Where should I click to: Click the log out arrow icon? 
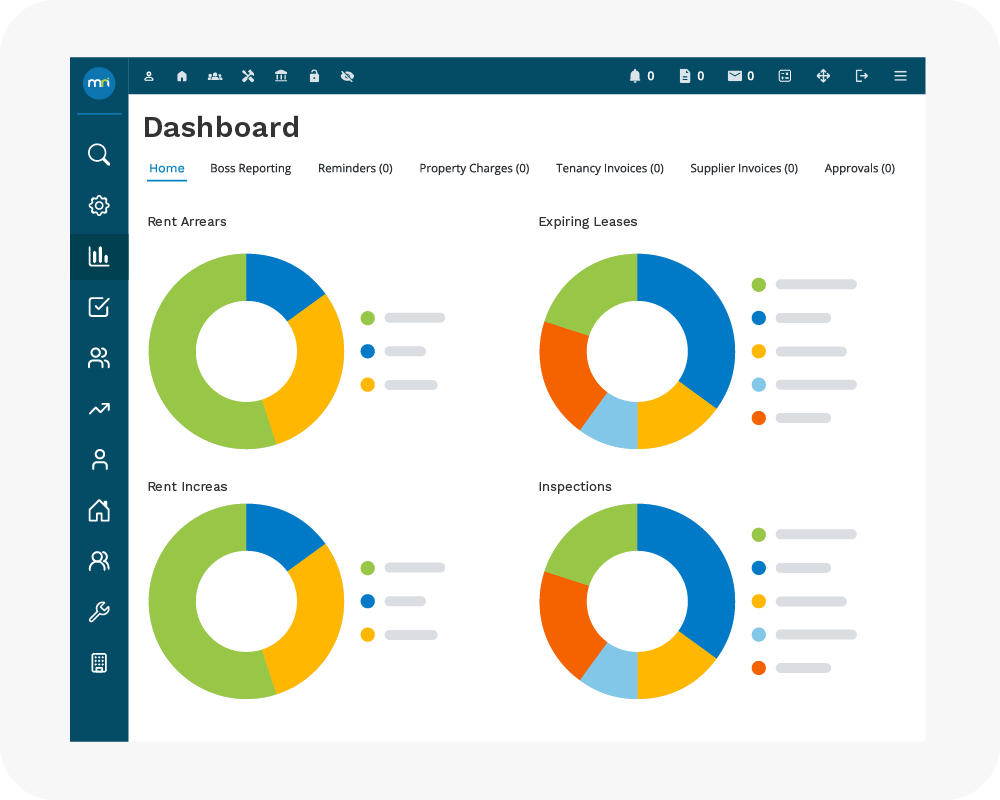pos(861,76)
